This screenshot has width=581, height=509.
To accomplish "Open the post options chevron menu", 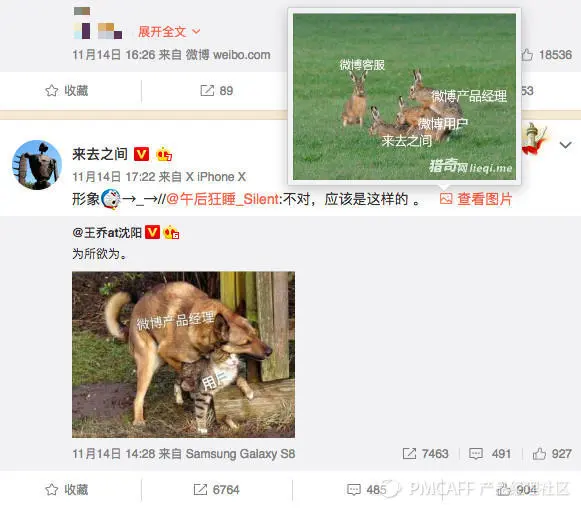I will 565,145.
